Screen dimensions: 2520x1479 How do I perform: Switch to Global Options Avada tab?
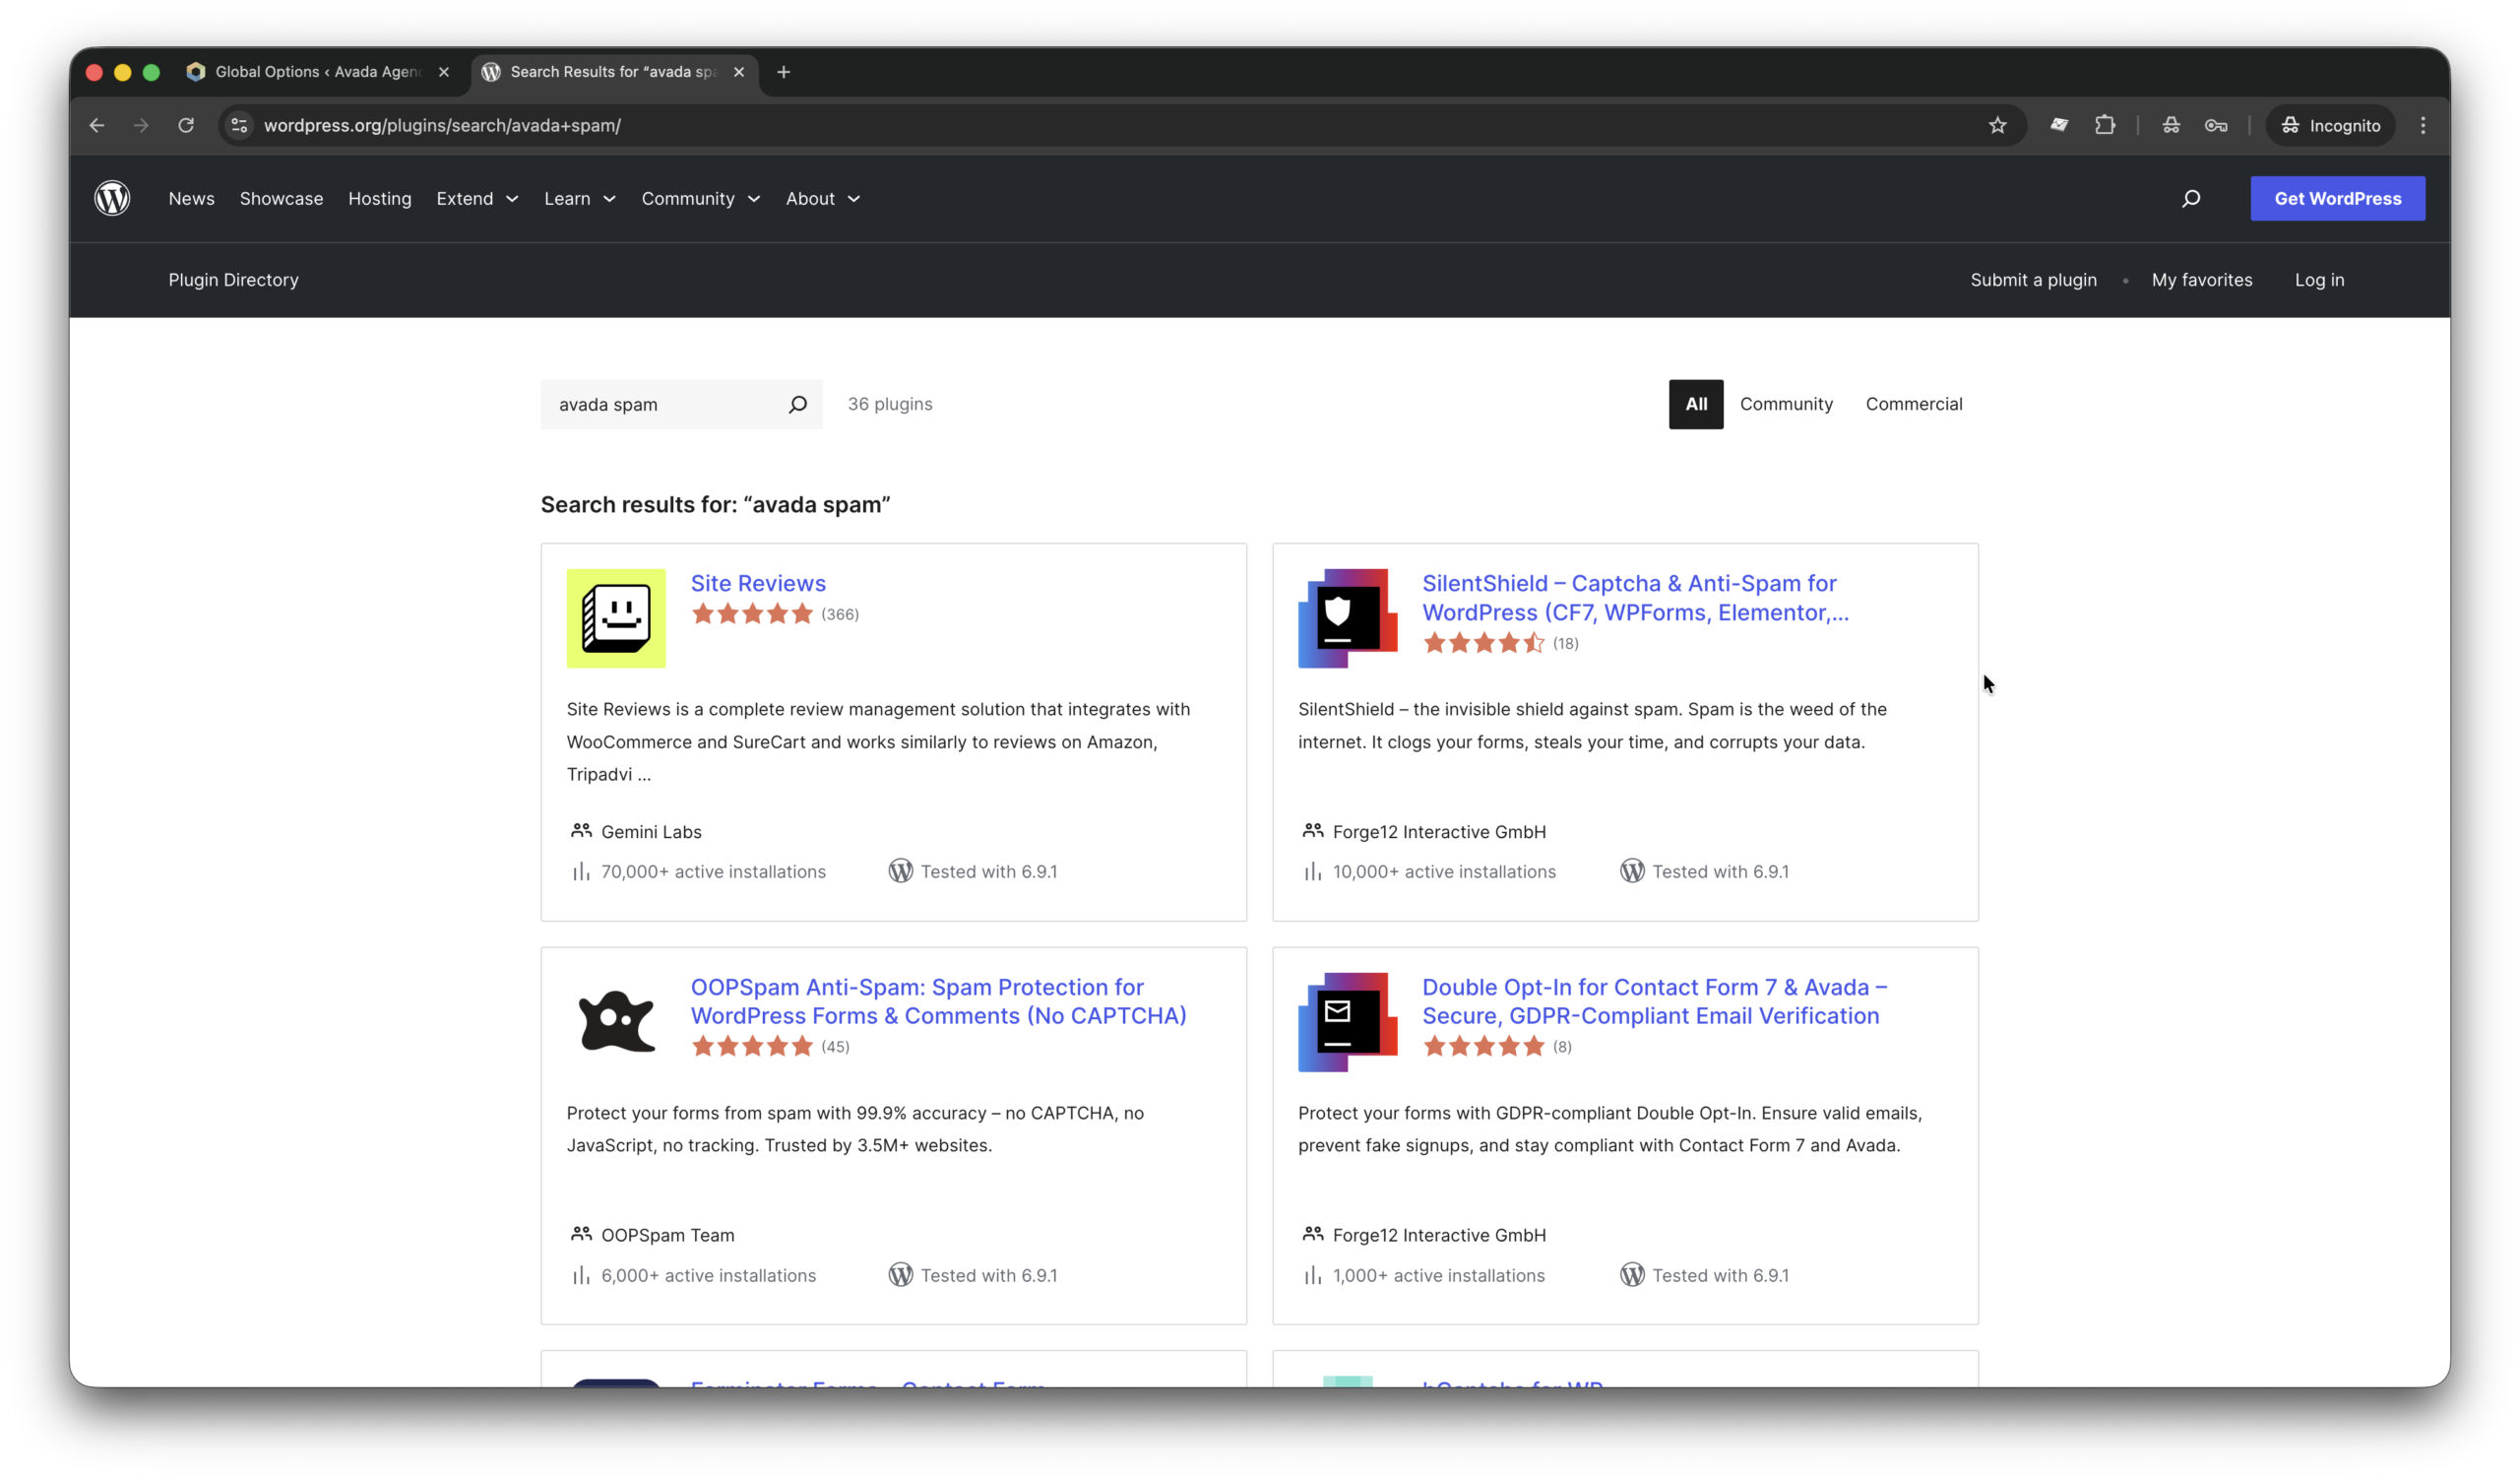317,72
